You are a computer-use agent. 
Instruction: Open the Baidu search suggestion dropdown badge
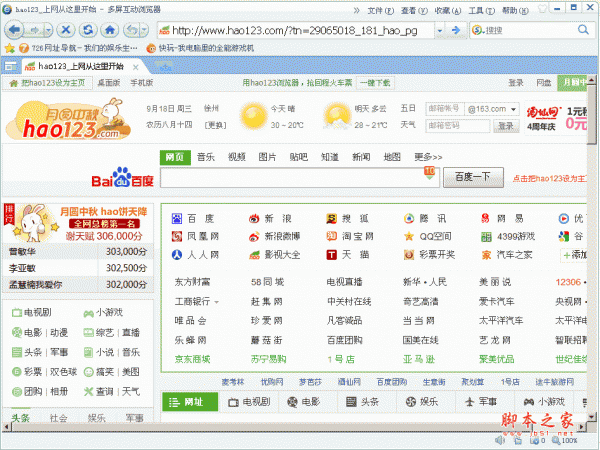[429, 173]
